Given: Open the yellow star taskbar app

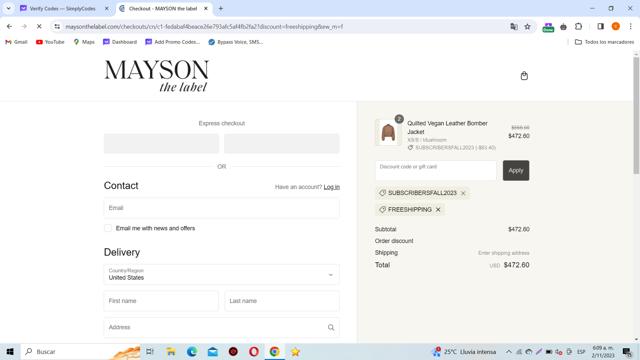Looking at the screenshot, I should click(x=295, y=351).
